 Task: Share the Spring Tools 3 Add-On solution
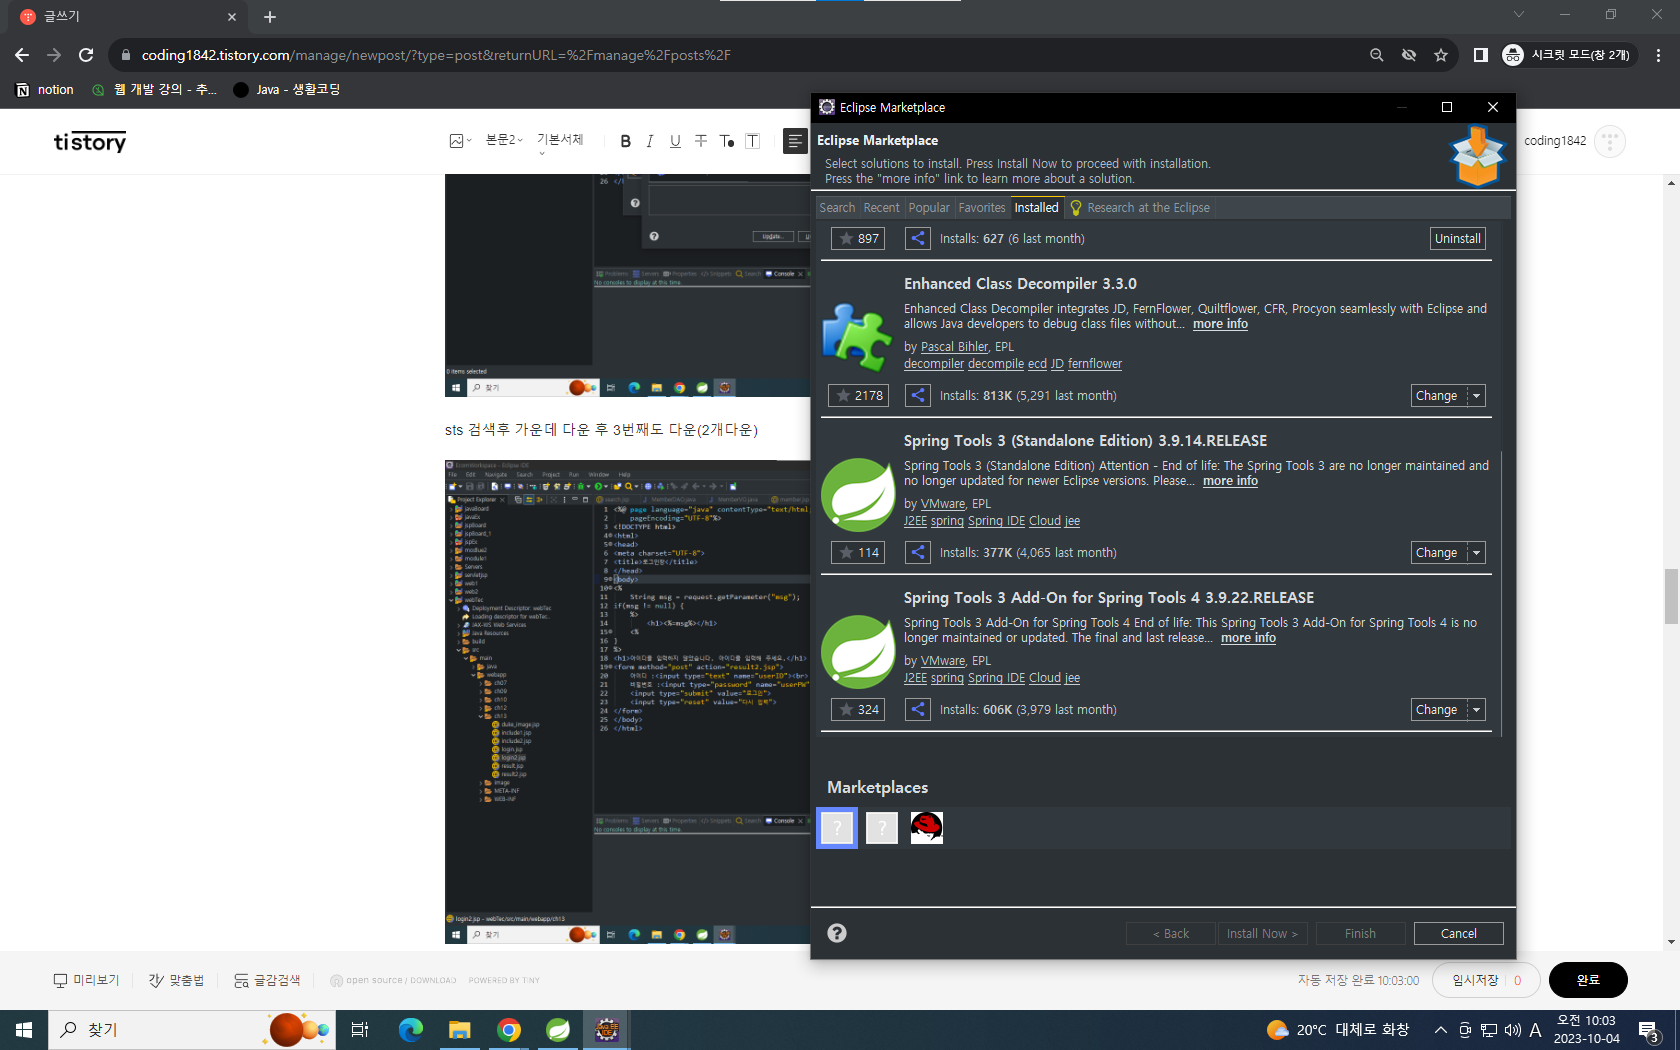917,710
